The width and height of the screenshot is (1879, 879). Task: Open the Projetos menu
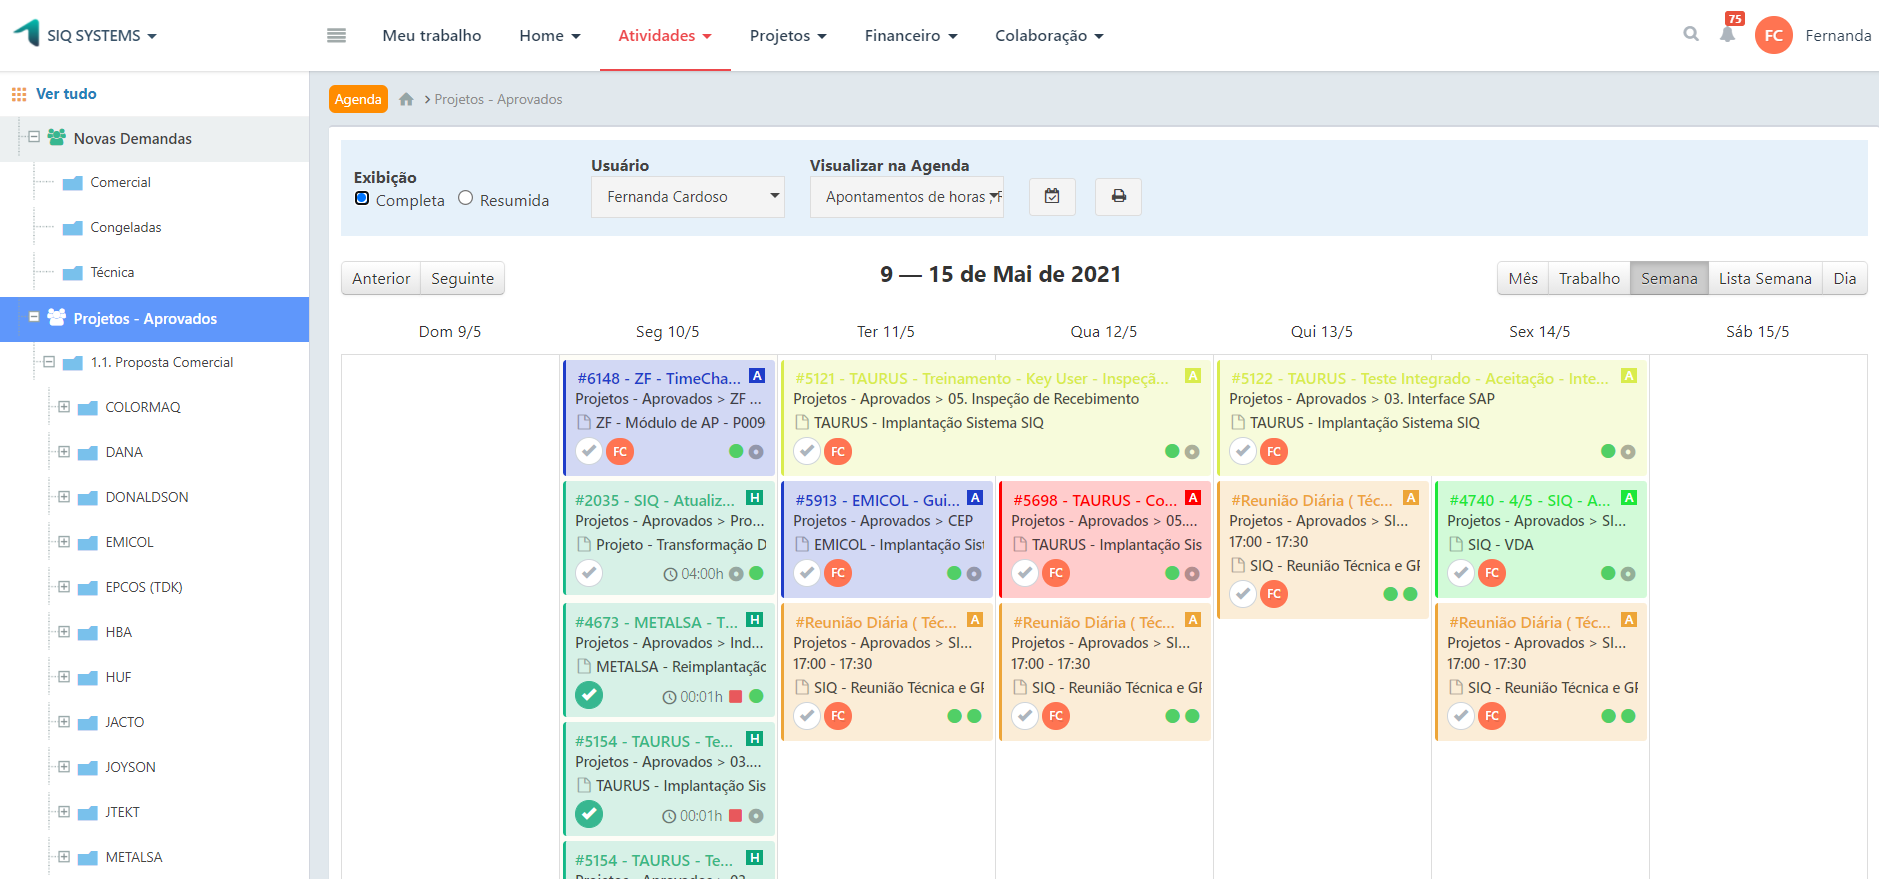point(788,36)
